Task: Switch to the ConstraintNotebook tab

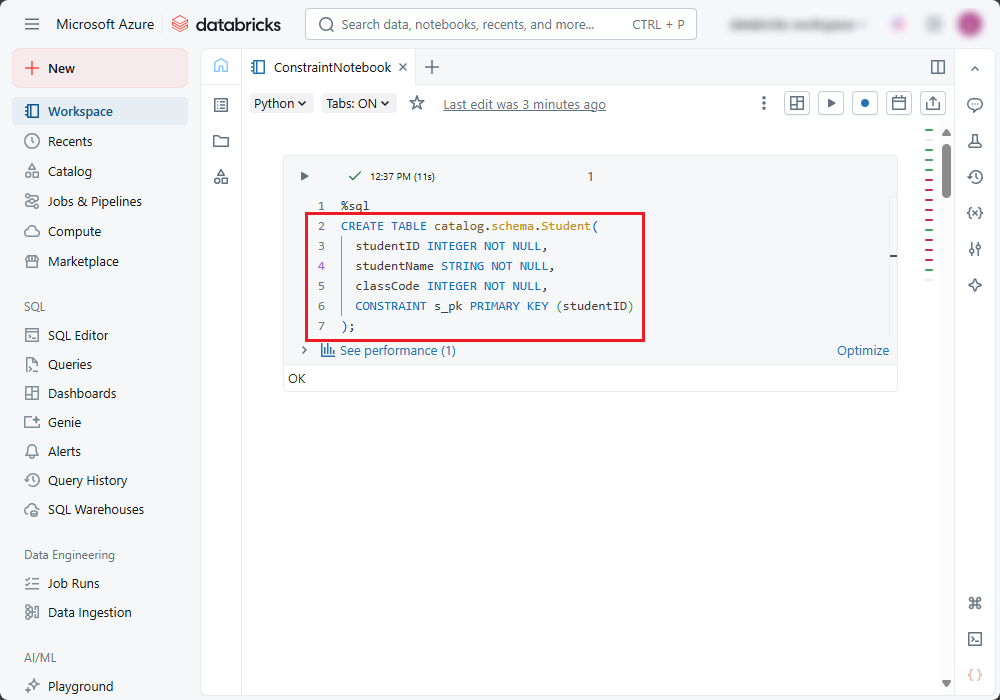Action: (x=332, y=67)
